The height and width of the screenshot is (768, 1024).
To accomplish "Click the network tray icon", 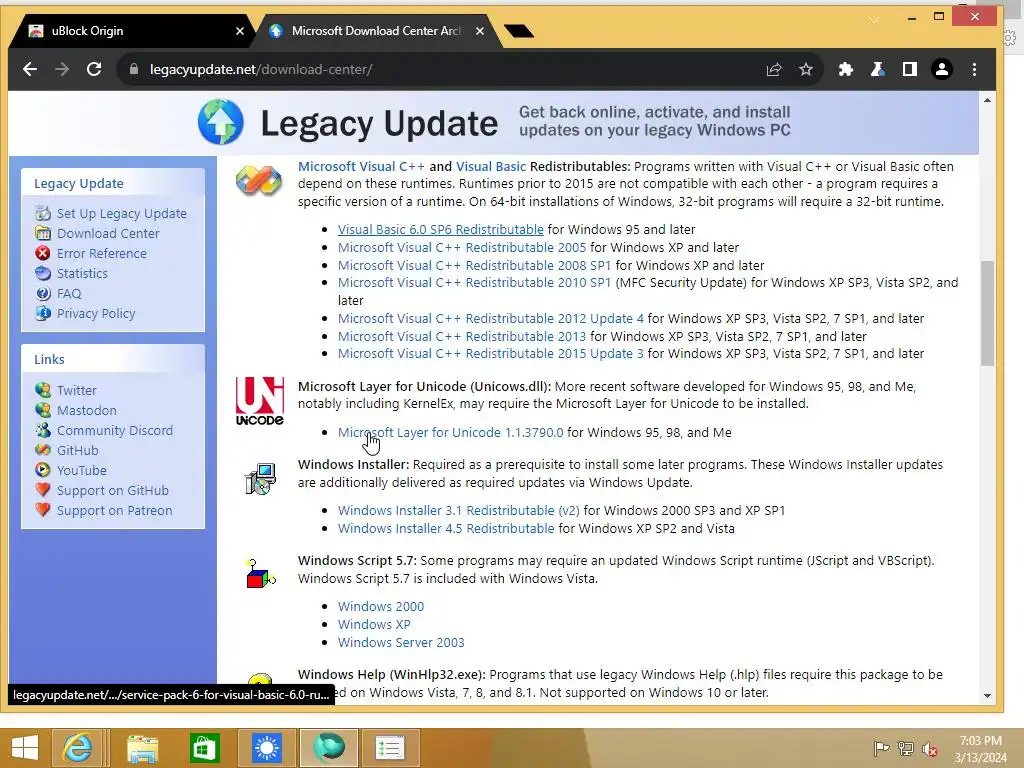I will [x=906, y=749].
